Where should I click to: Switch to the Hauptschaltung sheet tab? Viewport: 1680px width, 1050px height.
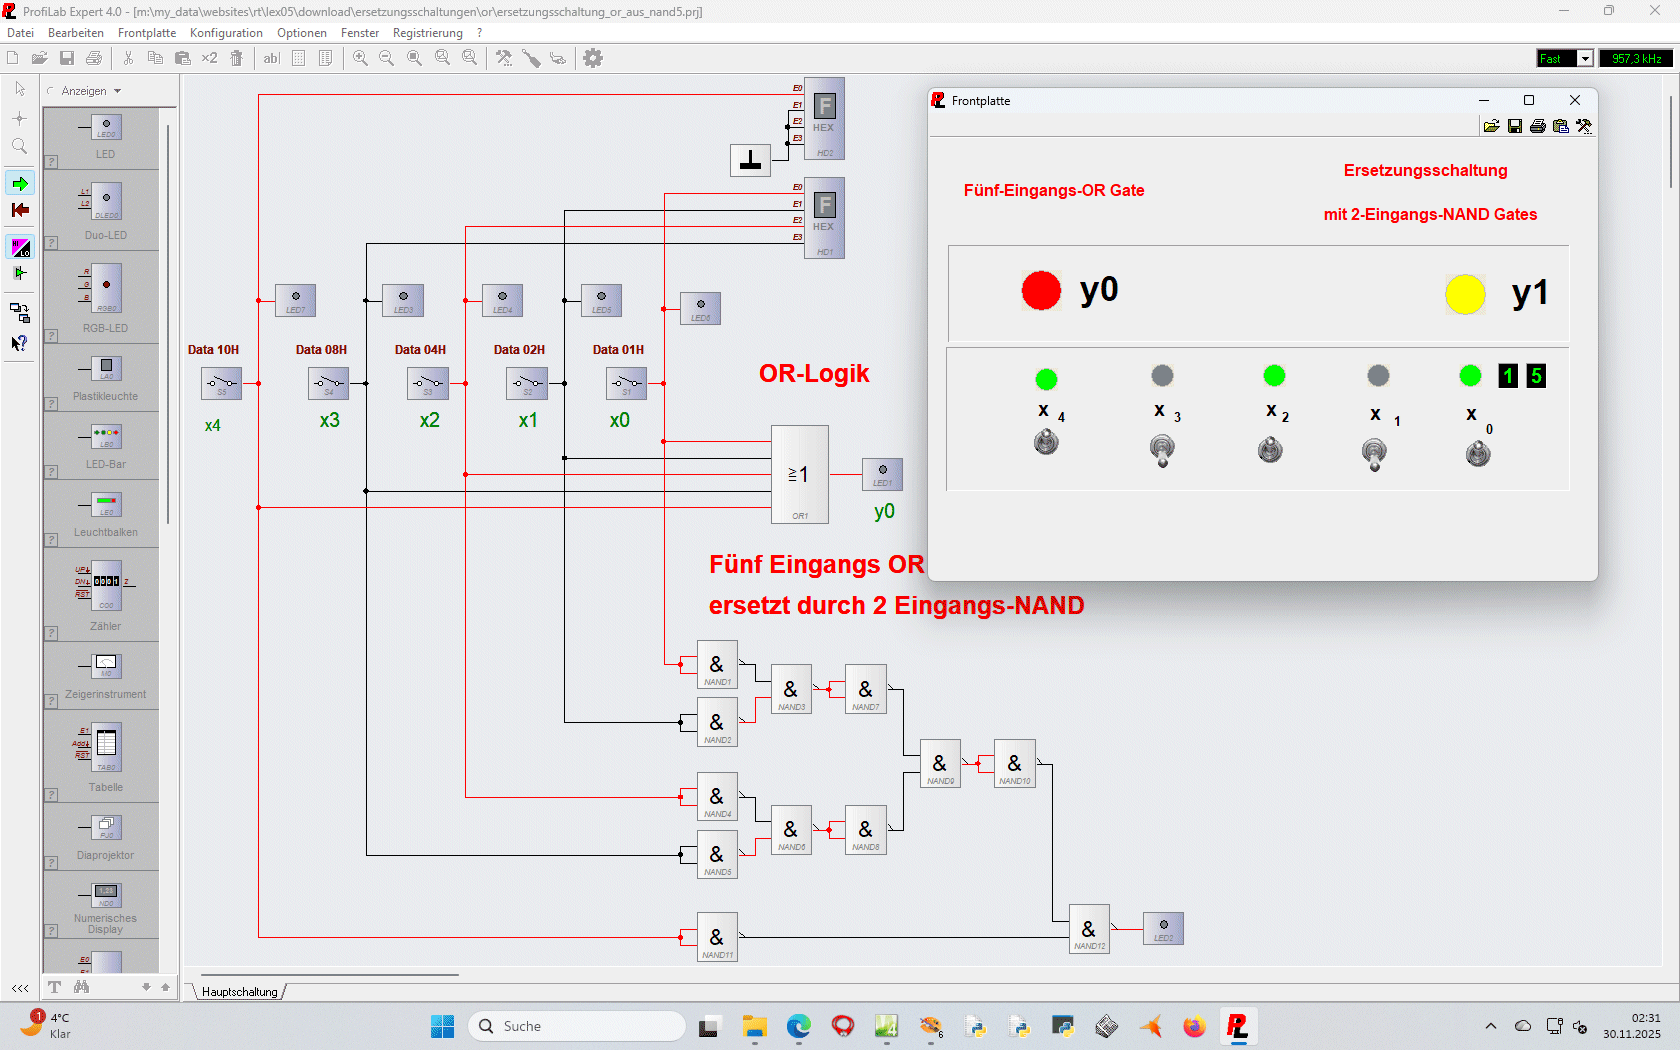pyautogui.click(x=240, y=992)
